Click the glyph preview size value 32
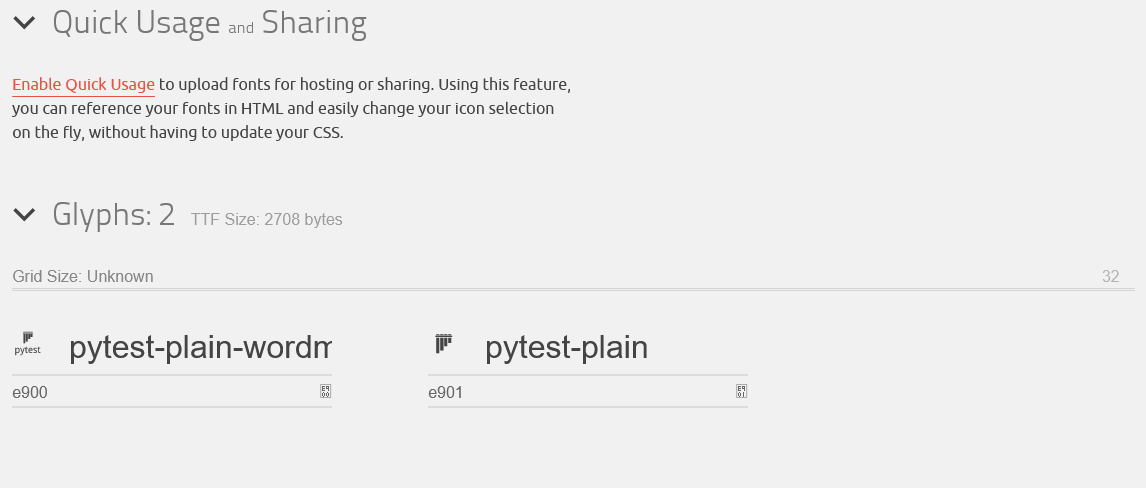The height and width of the screenshot is (488, 1146). click(1110, 277)
